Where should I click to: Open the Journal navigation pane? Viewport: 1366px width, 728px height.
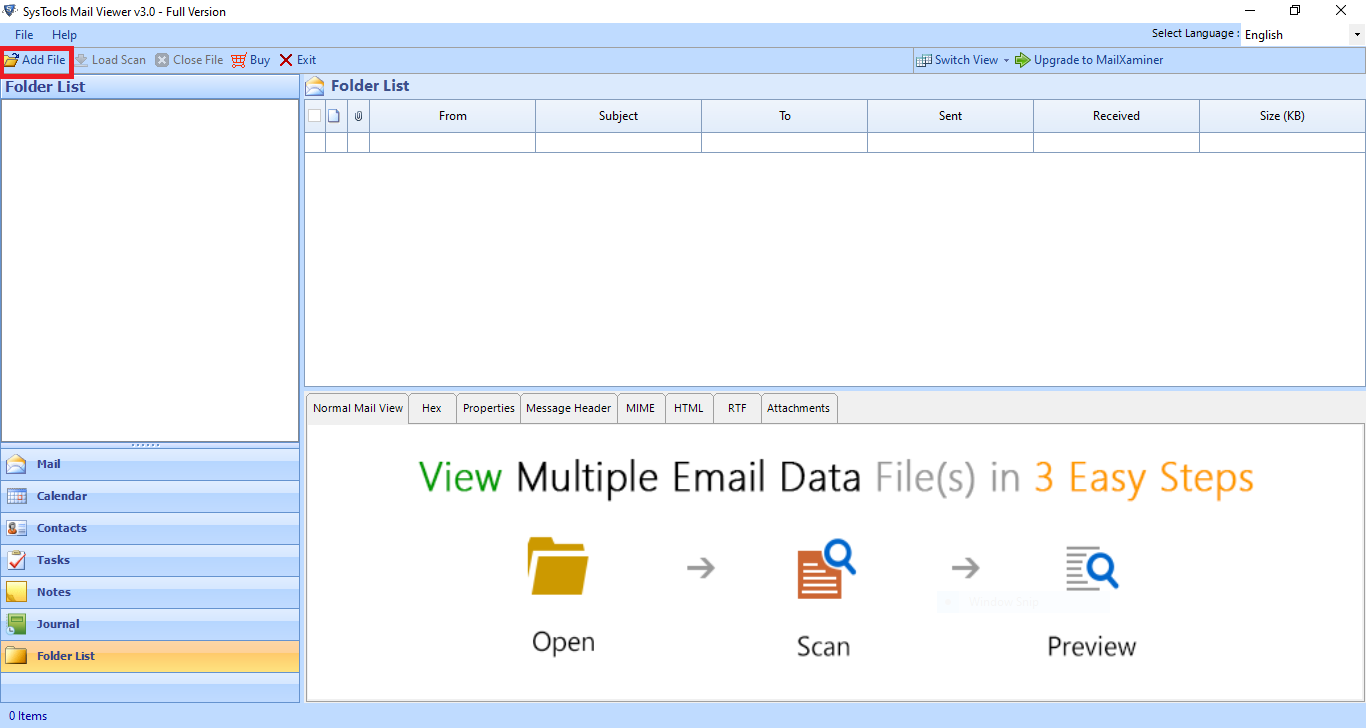pos(150,624)
